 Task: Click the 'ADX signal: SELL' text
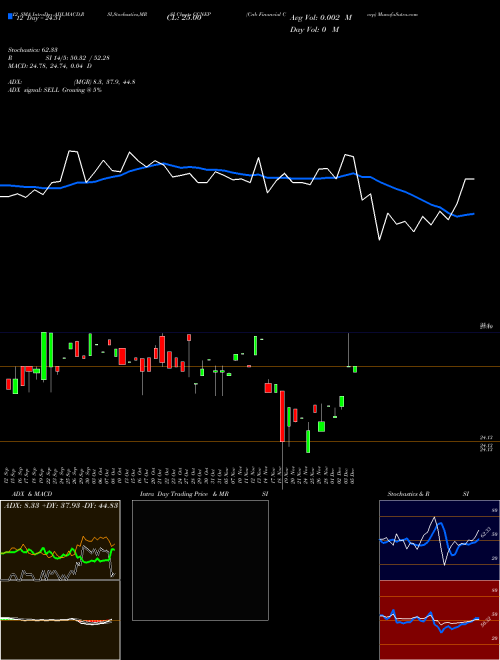click(34, 90)
